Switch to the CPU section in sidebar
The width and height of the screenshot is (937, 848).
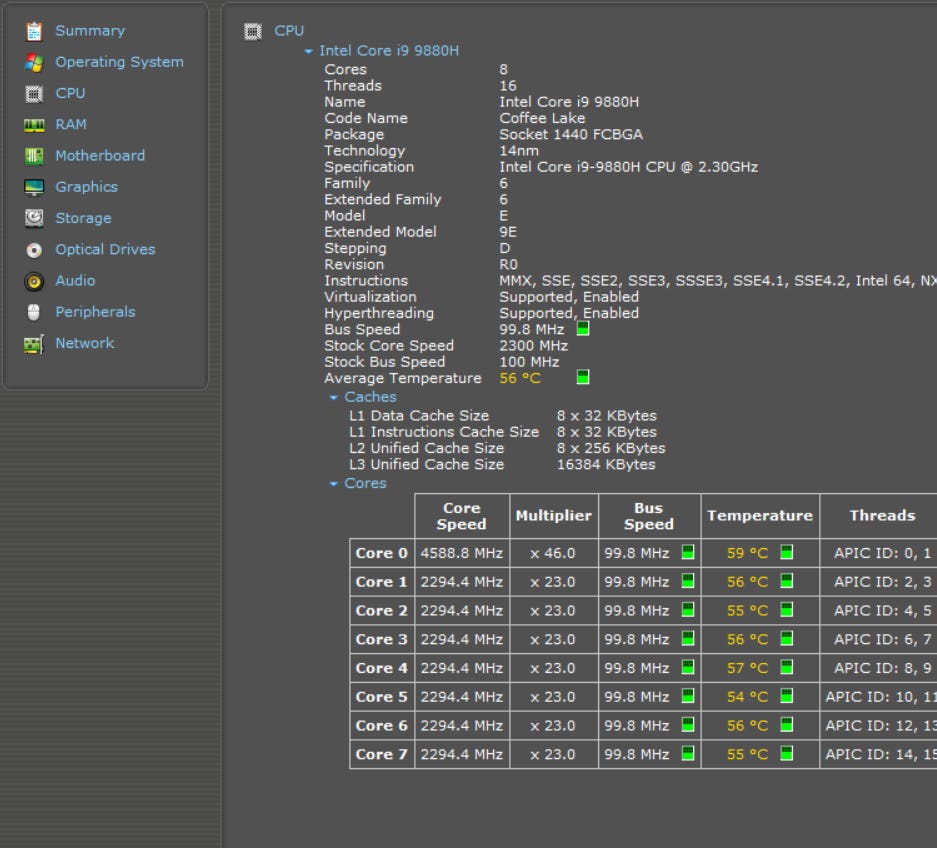pyautogui.click(x=70, y=93)
